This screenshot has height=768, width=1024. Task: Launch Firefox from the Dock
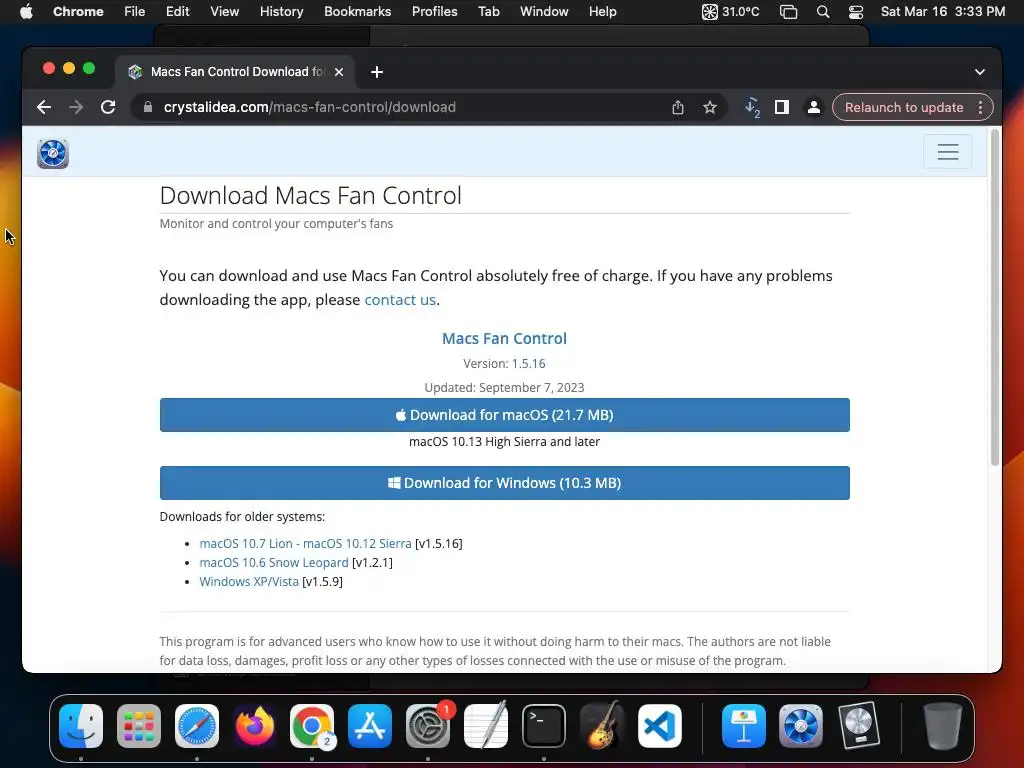coord(255,726)
